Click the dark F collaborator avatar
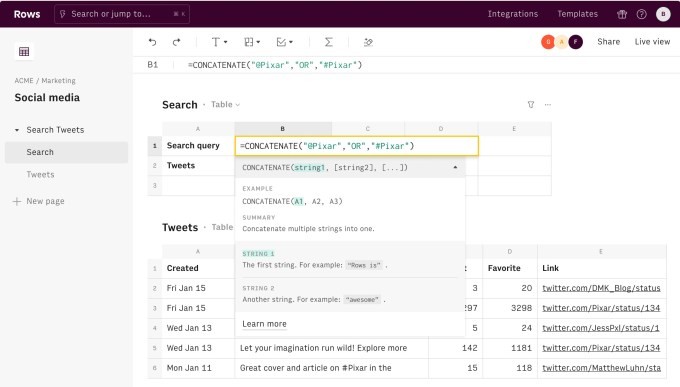The image size is (680, 387). pos(575,42)
